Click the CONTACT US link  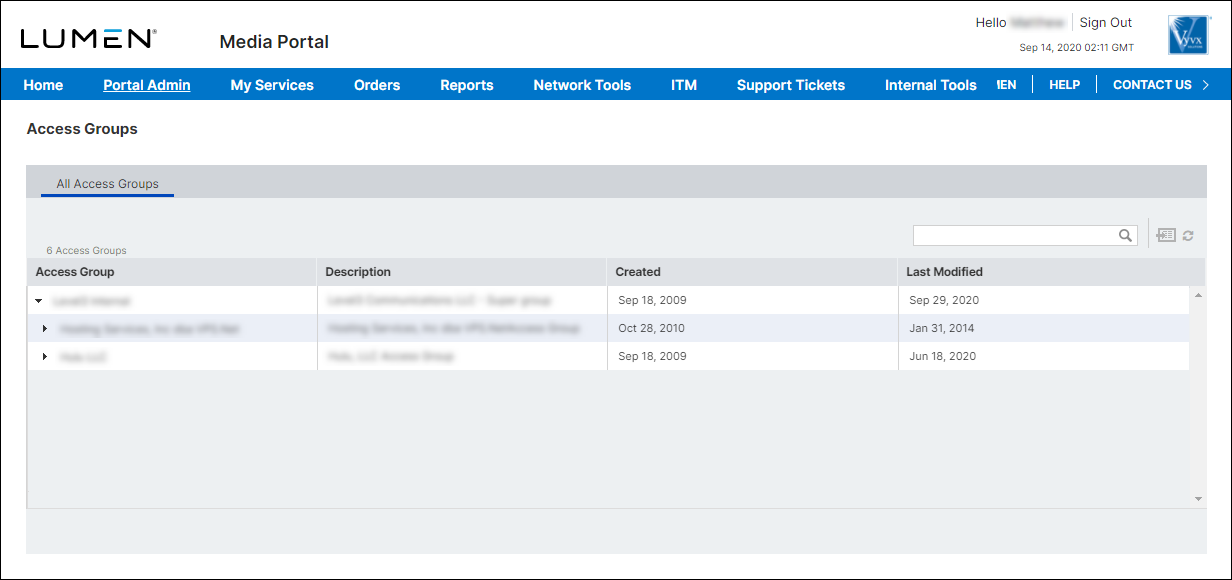click(1152, 85)
